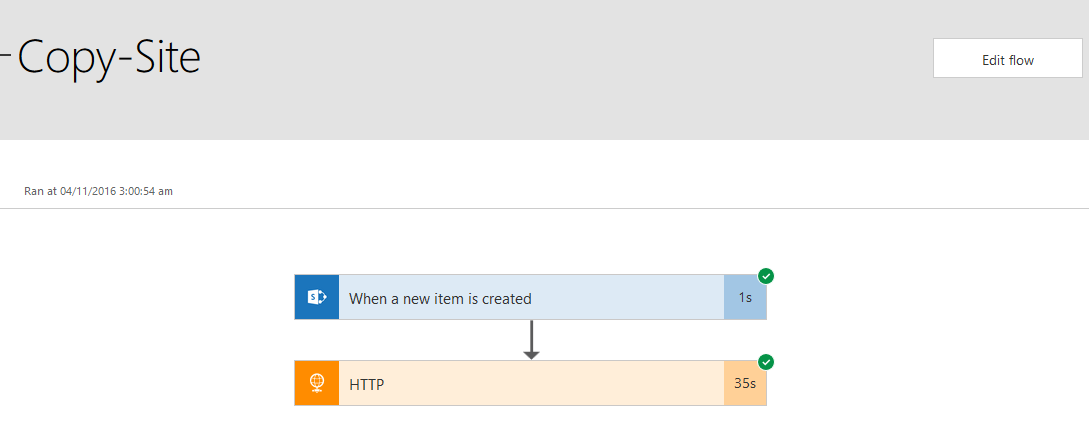Click the globe icon on the HTTP step
The image size is (1089, 426).
pos(317,383)
